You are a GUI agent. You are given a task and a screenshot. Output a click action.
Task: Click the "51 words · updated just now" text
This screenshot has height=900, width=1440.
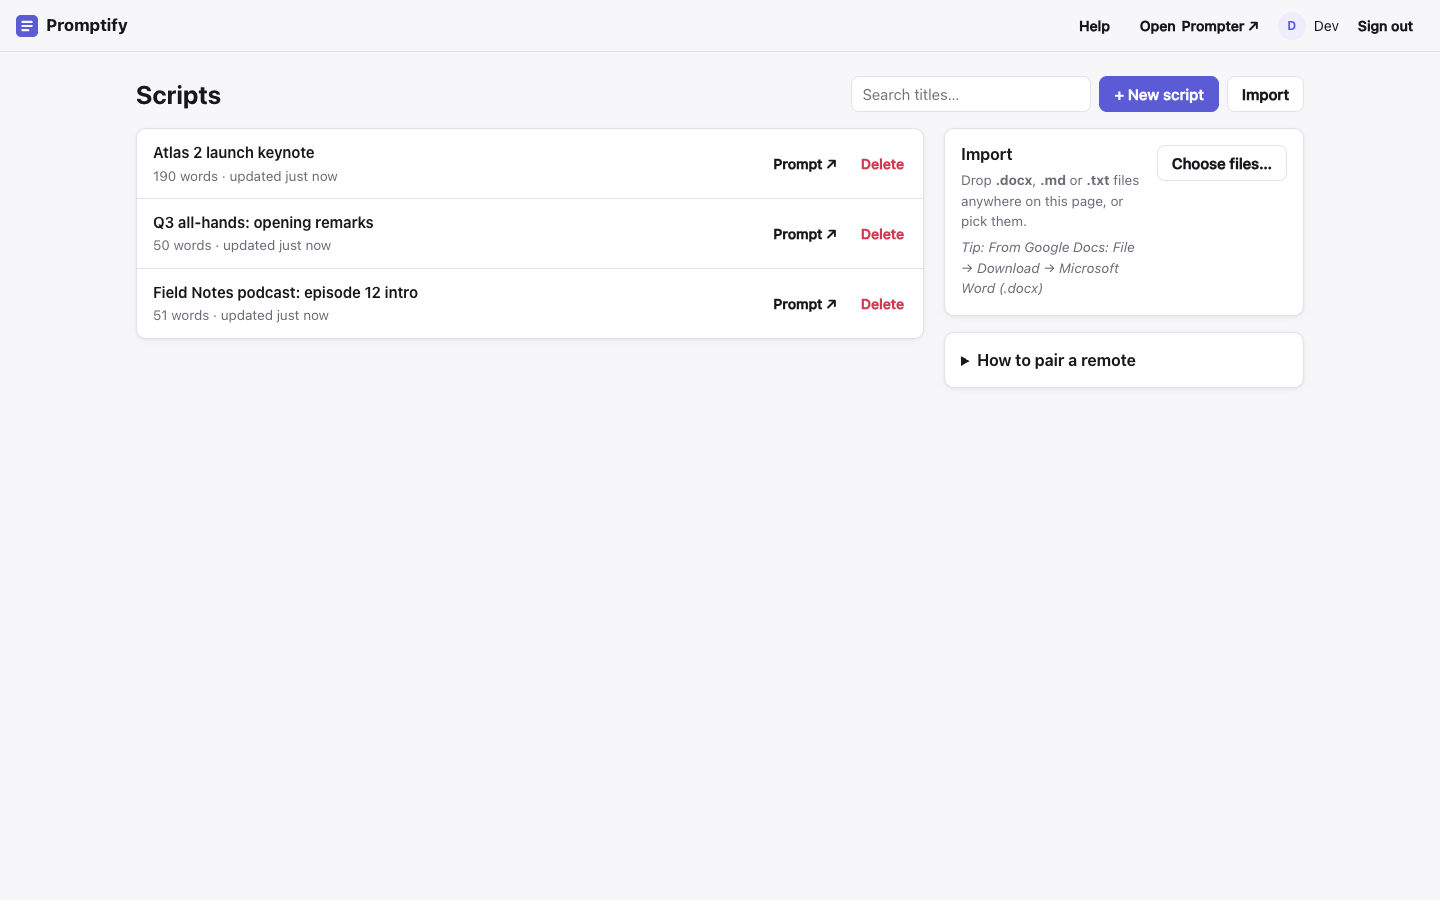[x=241, y=315]
